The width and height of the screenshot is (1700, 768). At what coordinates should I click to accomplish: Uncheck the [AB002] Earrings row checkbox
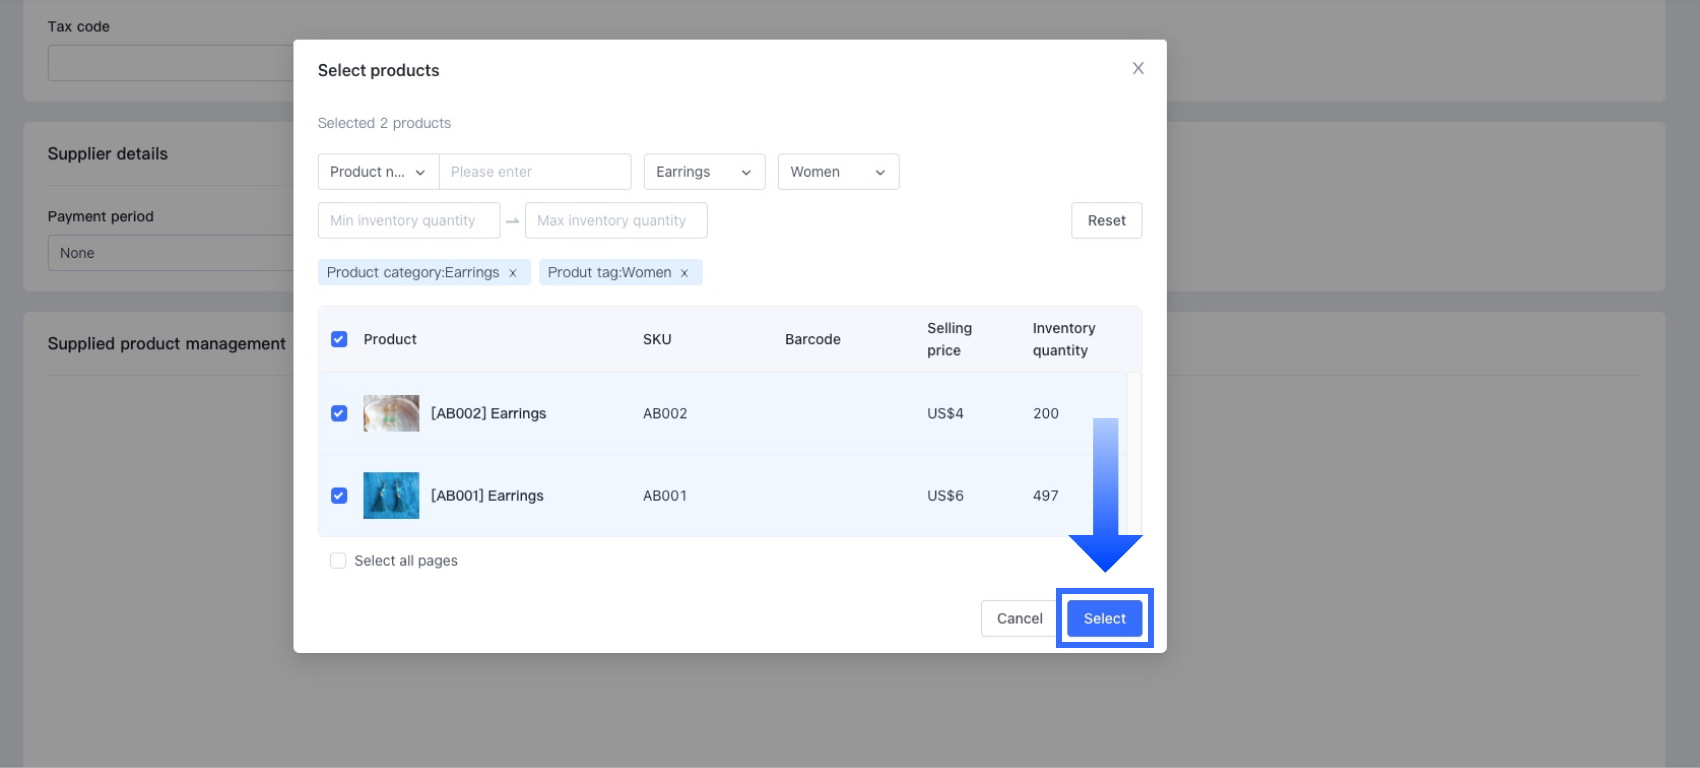click(x=339, y=413)
